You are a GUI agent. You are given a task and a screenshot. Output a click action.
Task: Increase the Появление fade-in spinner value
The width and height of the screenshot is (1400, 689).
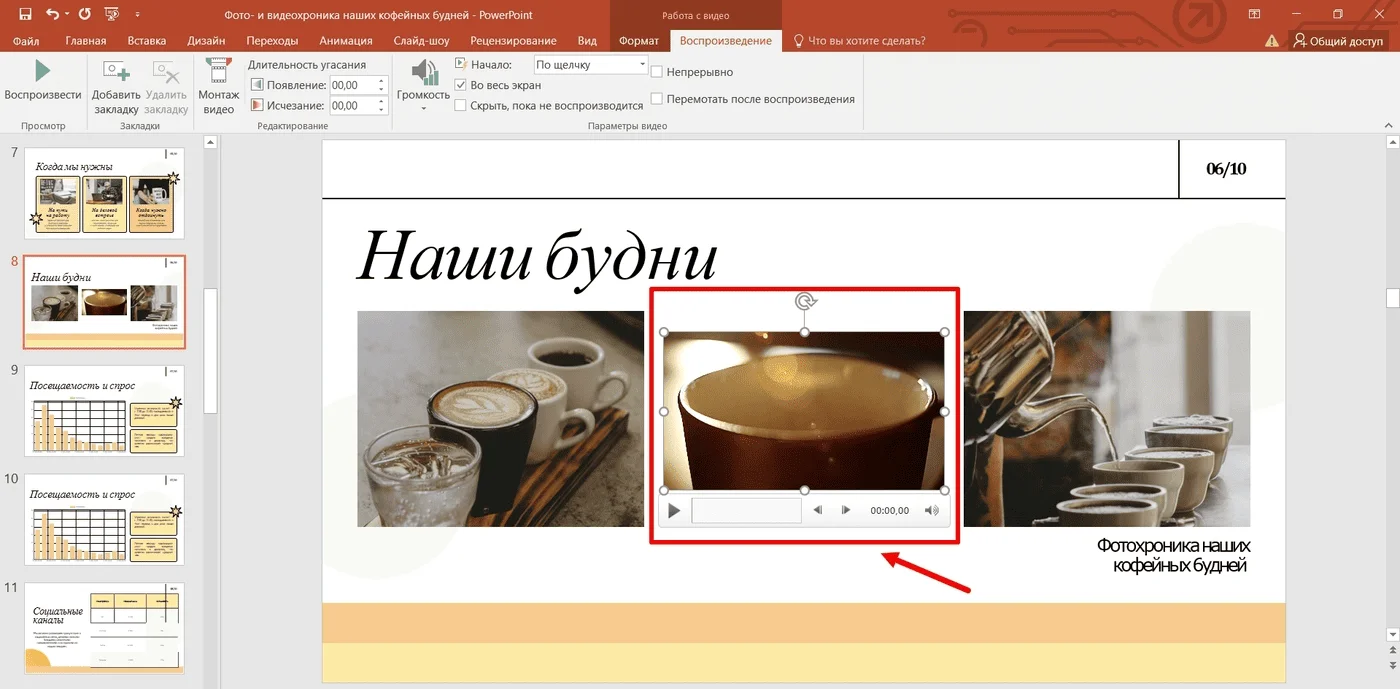click(381, 81)
